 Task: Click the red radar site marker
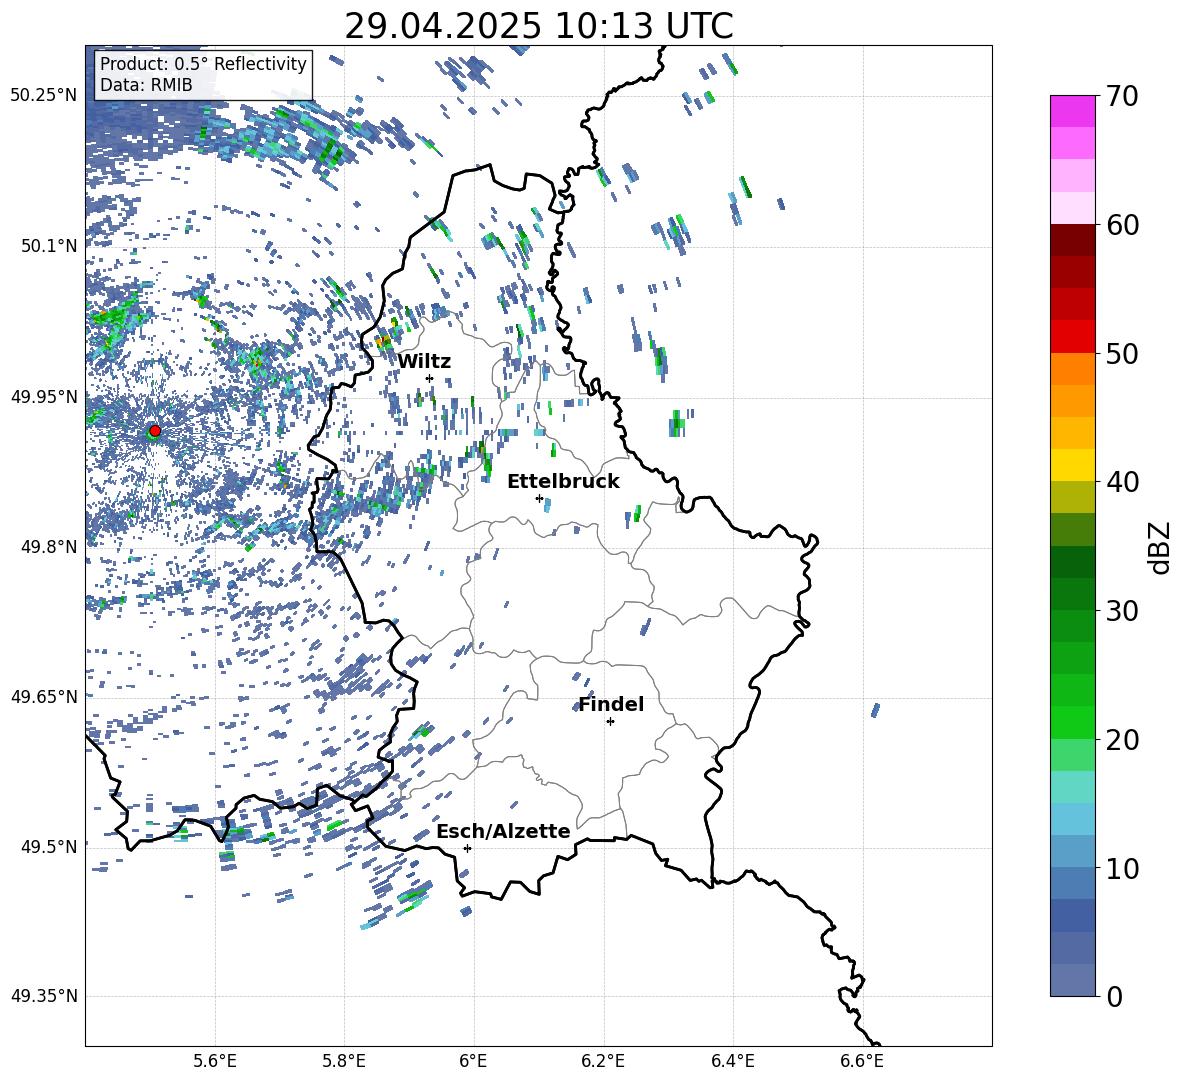click(155, 431)
